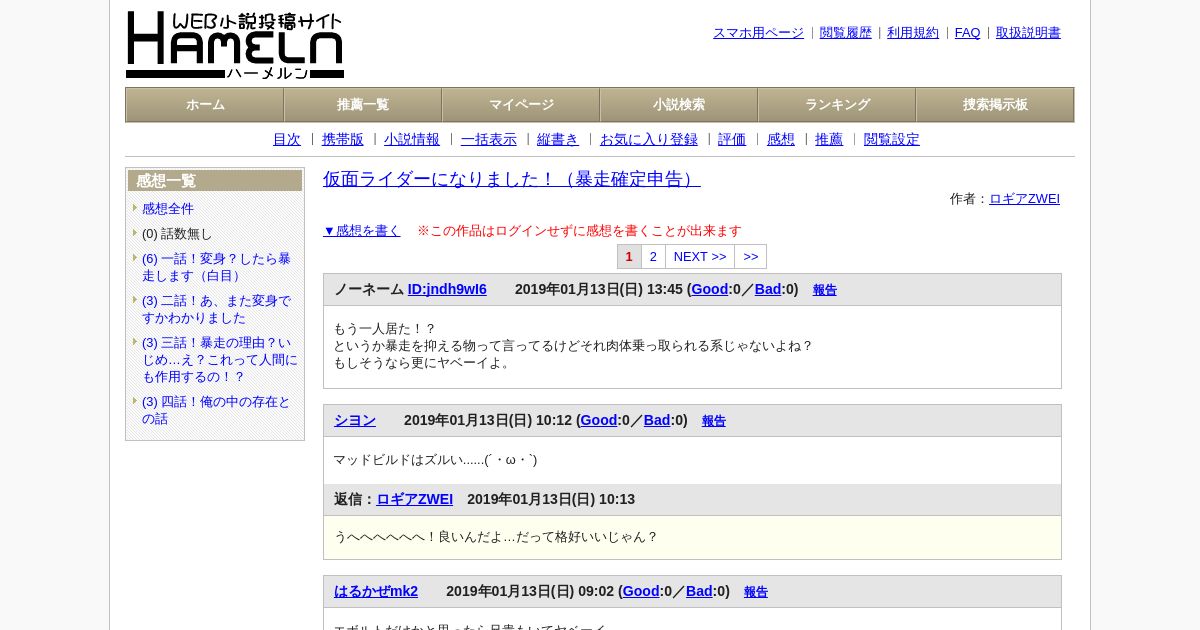Open the FAQ link
Viewport: 1200px width, 630px height.
[968, 33]
